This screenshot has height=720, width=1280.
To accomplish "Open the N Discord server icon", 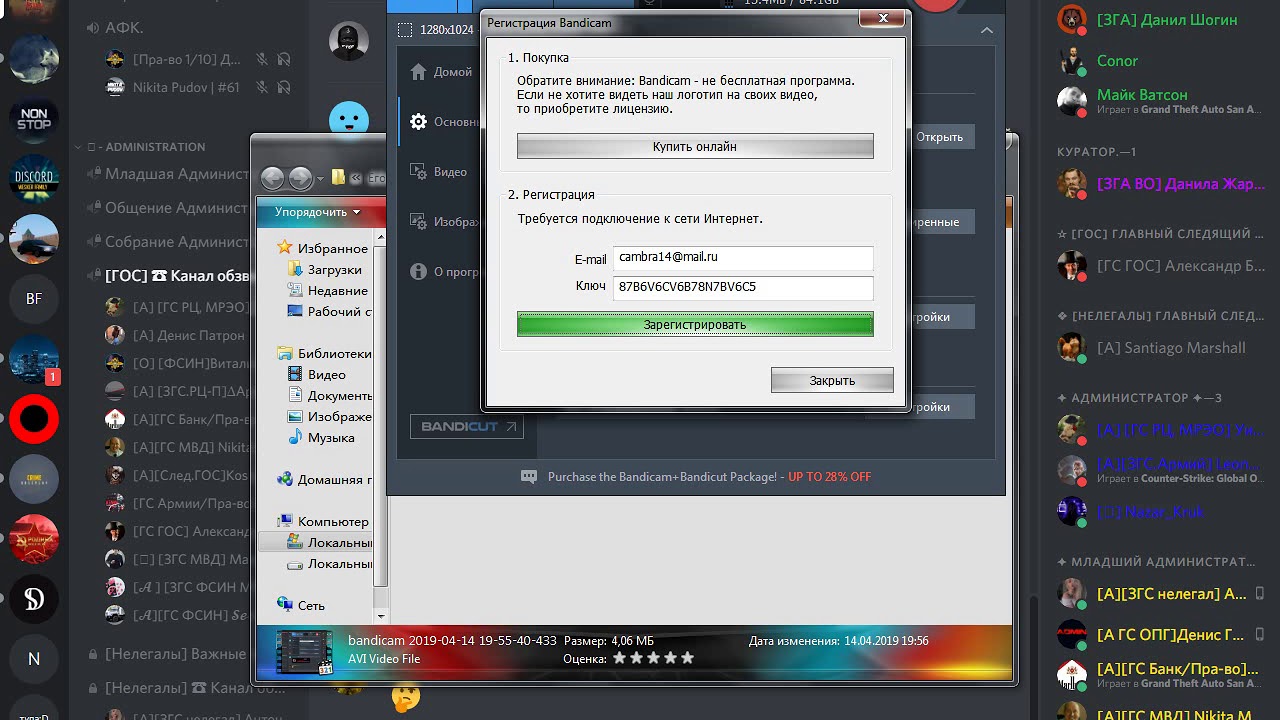I will (x=34, y=659).
